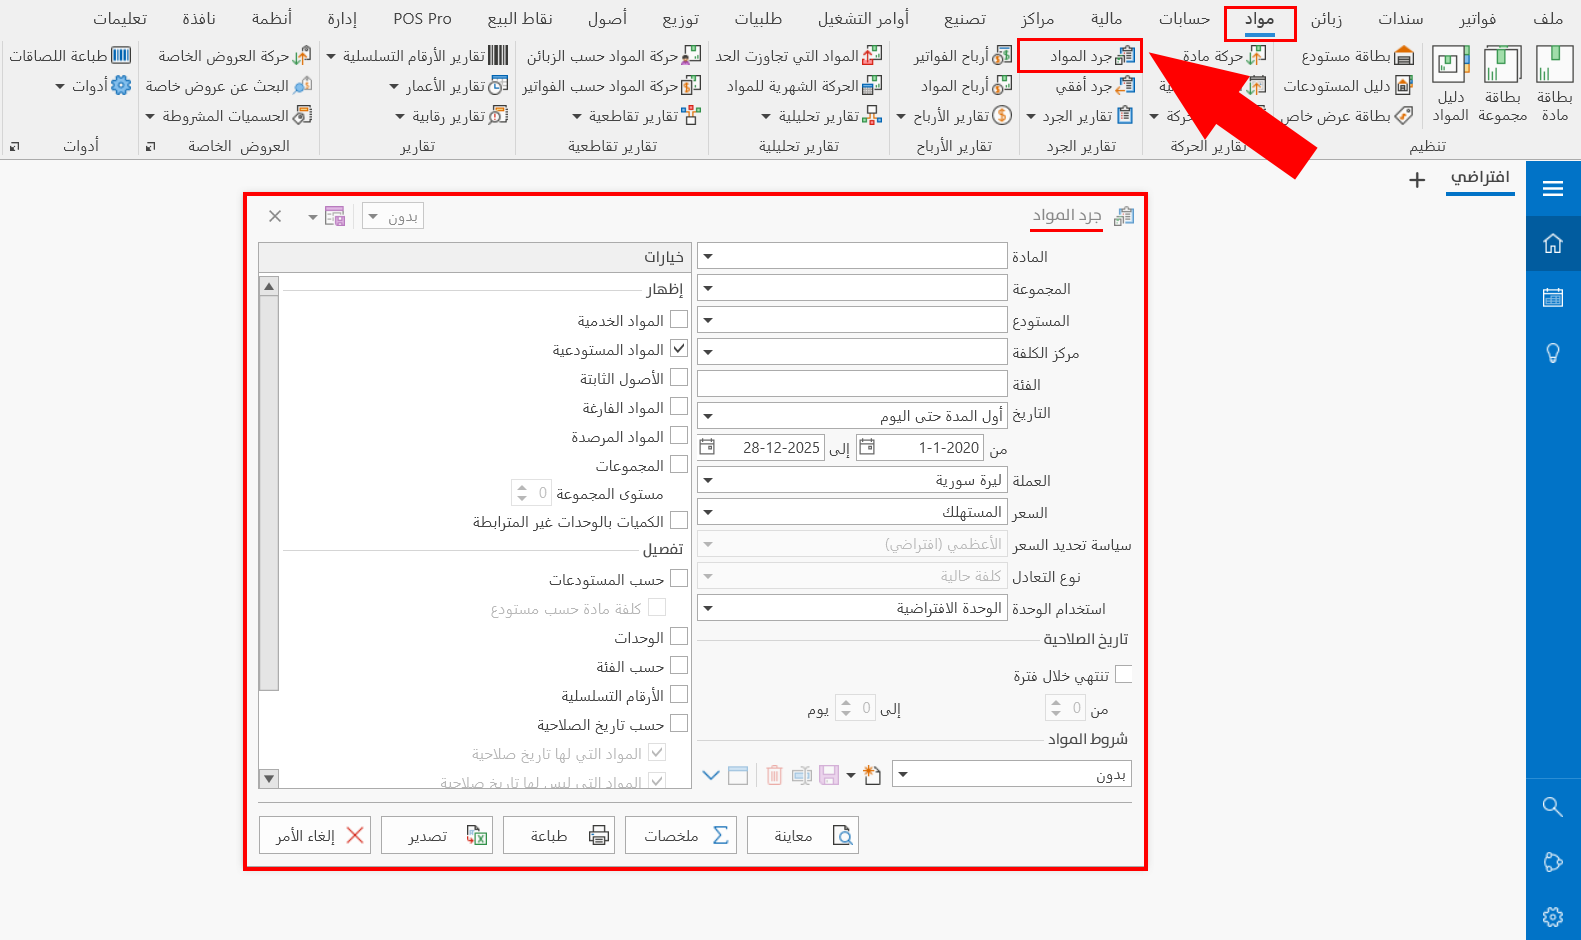
Task: Open the ملف menu
Action: point(1547,18)
